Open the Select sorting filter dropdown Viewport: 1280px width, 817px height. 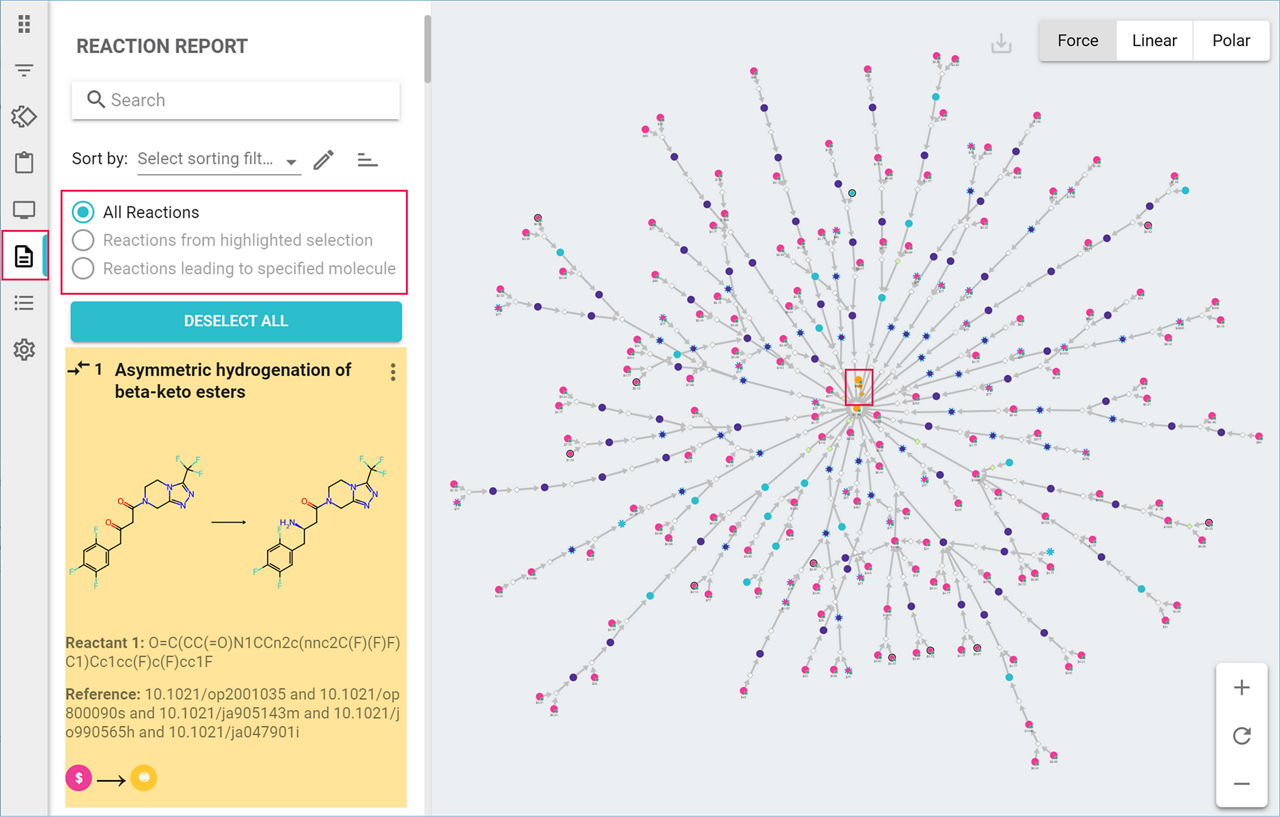pos(218,159)
